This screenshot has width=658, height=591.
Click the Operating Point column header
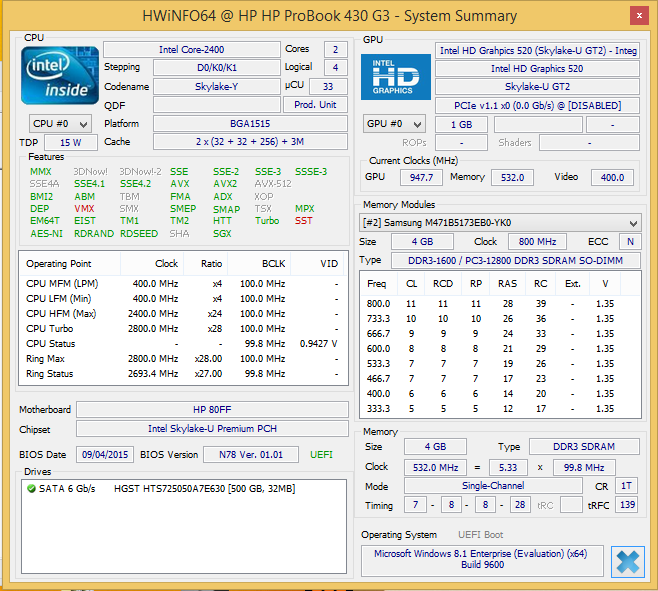pyautogui.click(x=70, y=264)
